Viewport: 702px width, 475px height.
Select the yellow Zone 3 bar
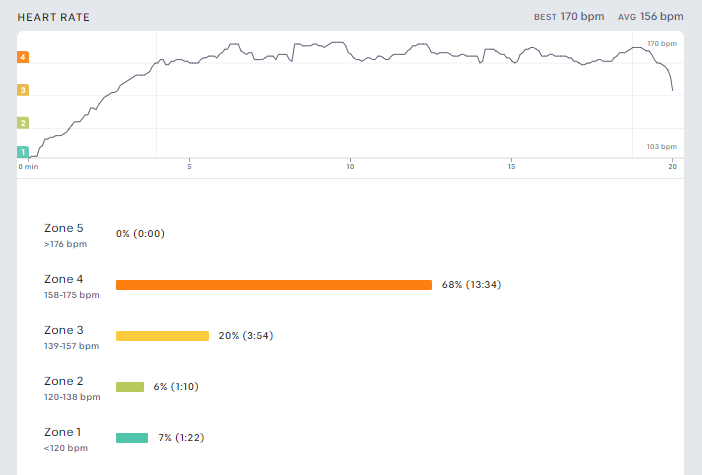point(162,336)
